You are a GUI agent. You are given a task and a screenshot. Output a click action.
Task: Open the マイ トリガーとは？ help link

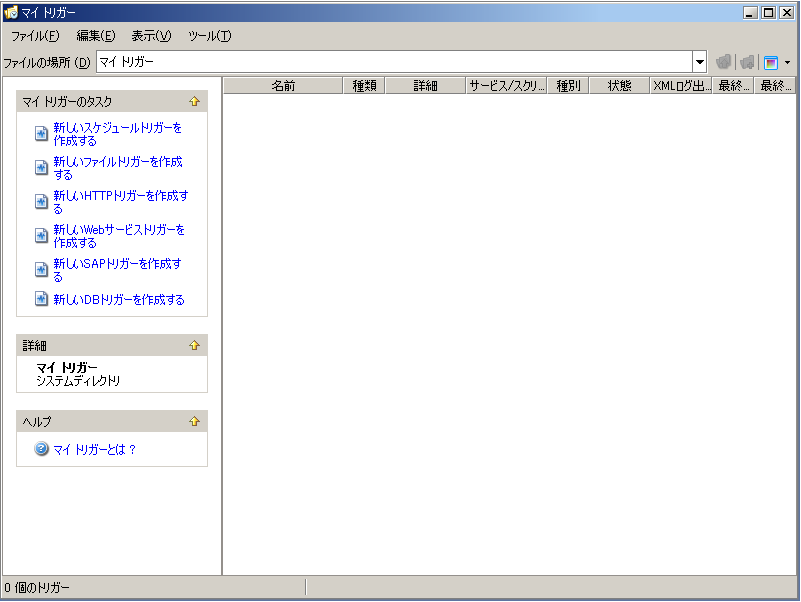[95, 450]
